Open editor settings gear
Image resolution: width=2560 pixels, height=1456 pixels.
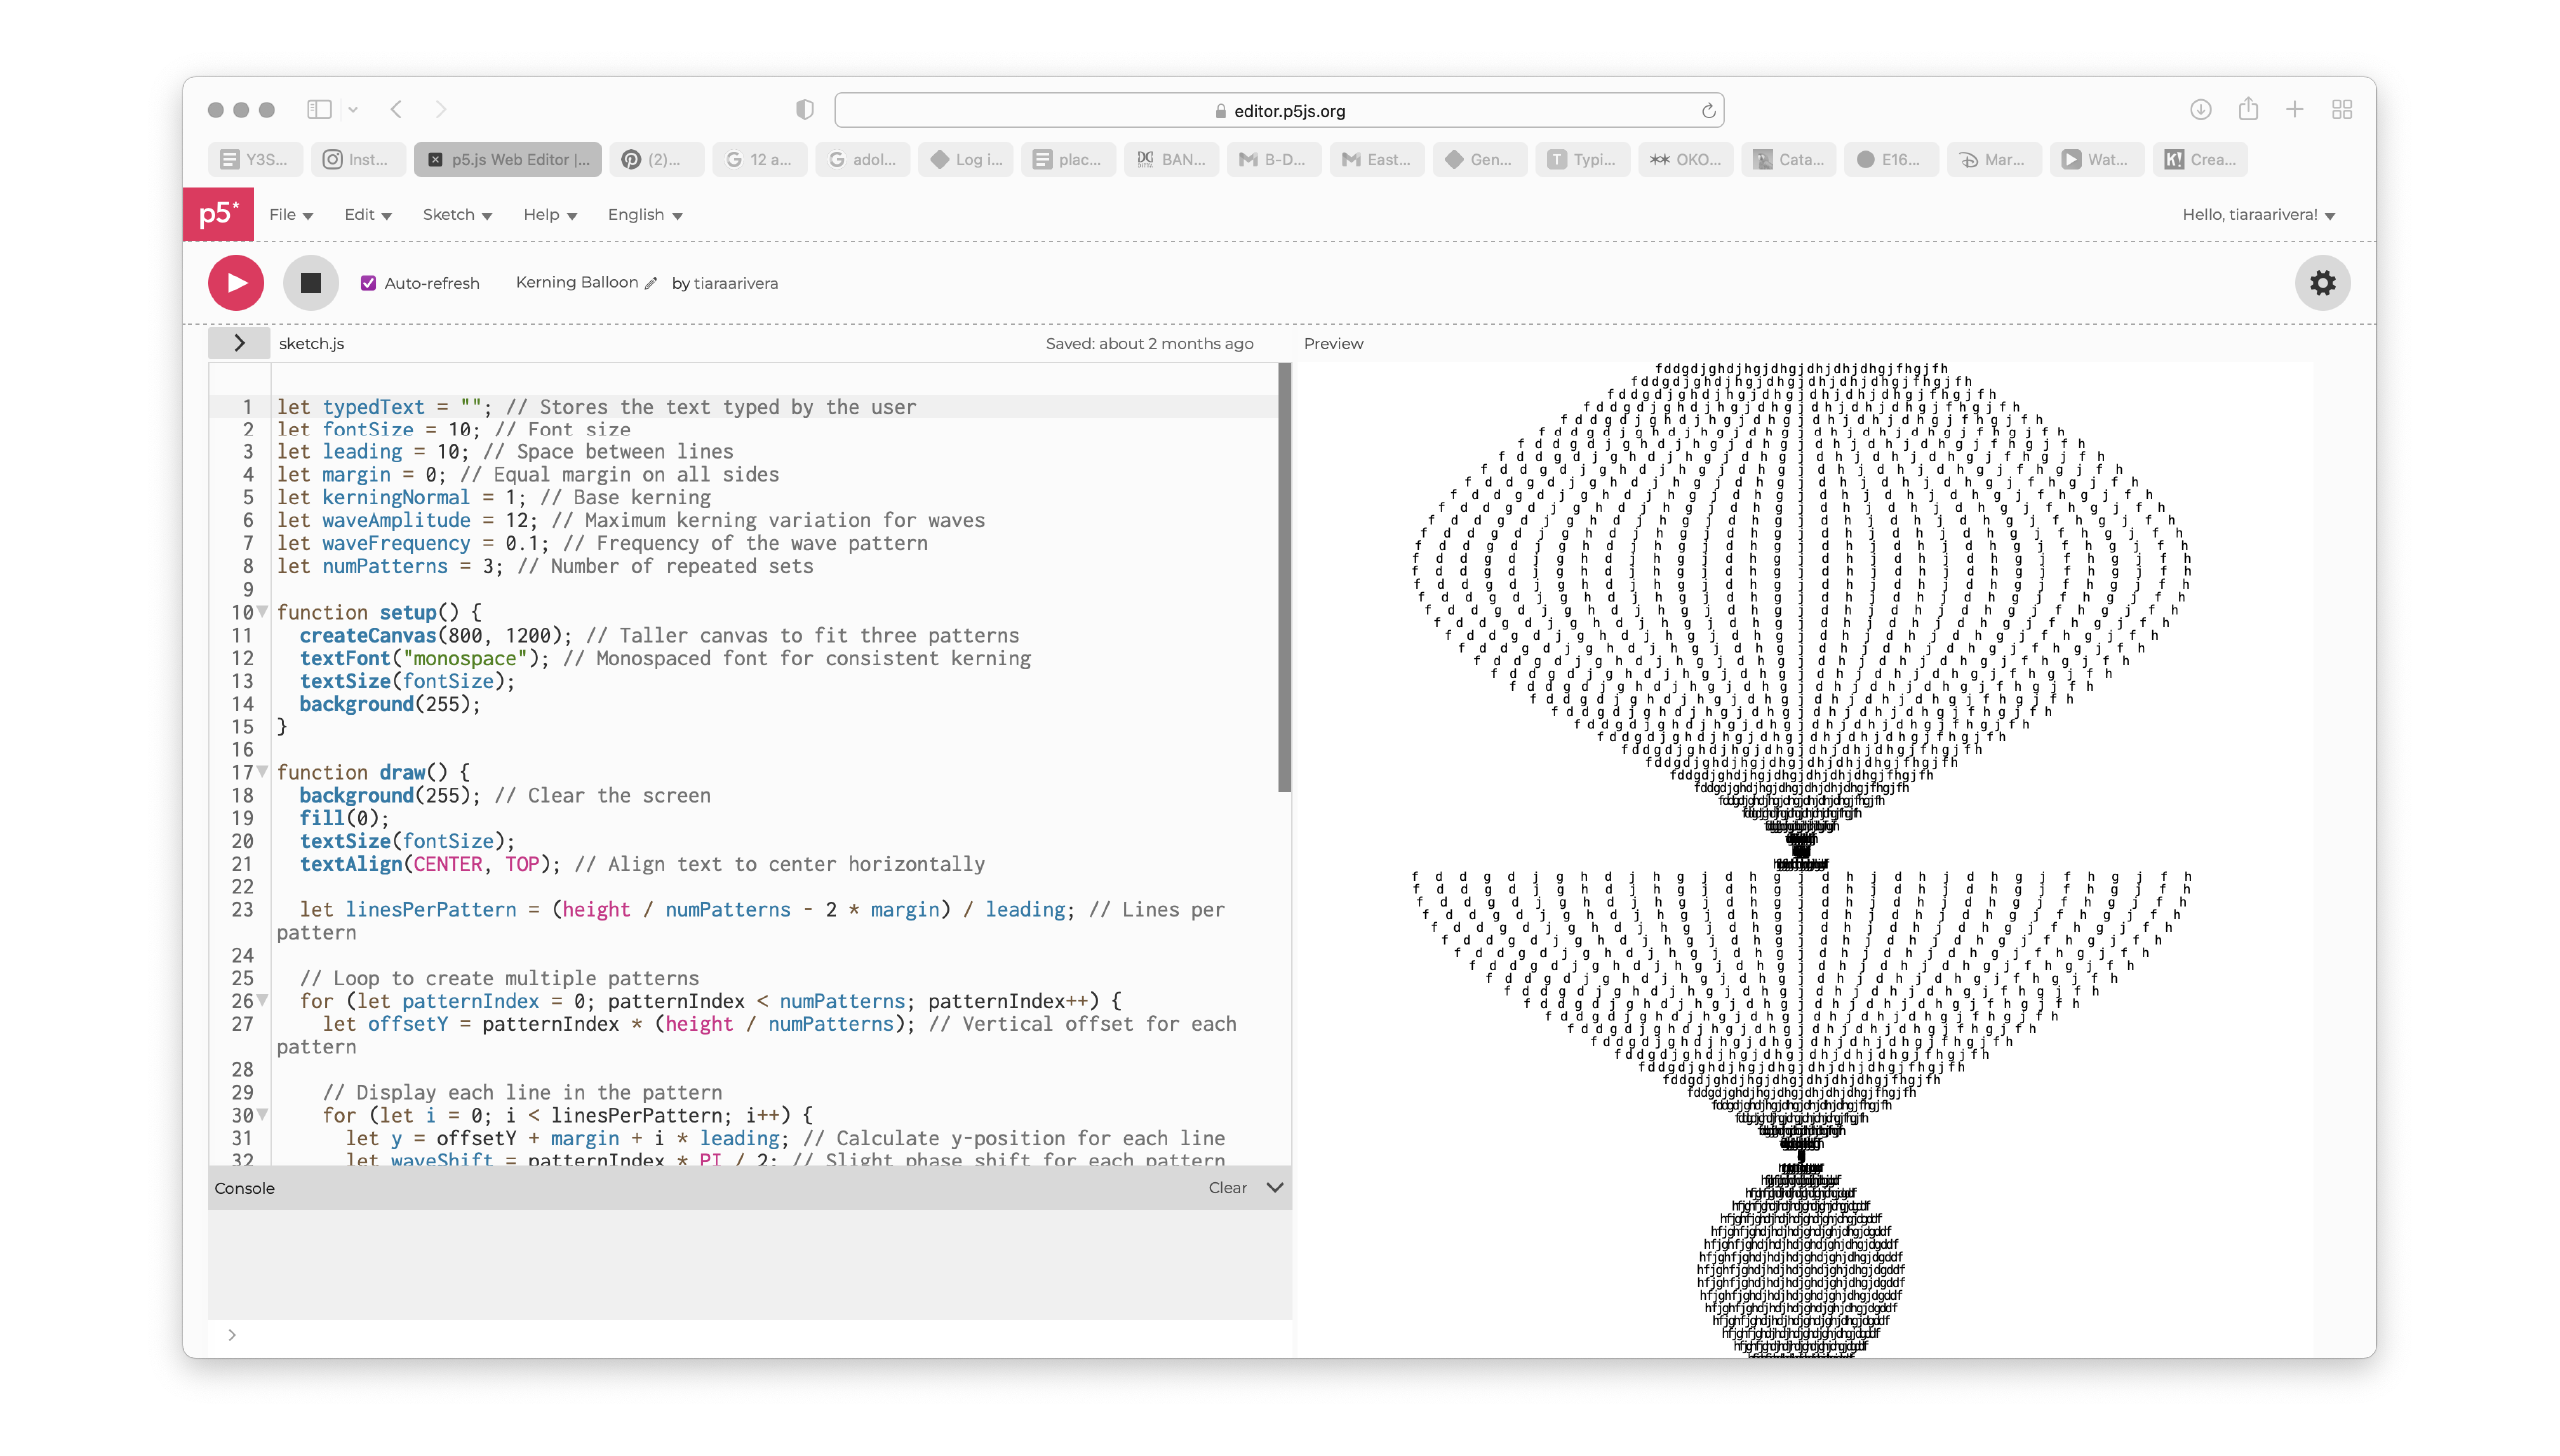(x=2322, y=283)
